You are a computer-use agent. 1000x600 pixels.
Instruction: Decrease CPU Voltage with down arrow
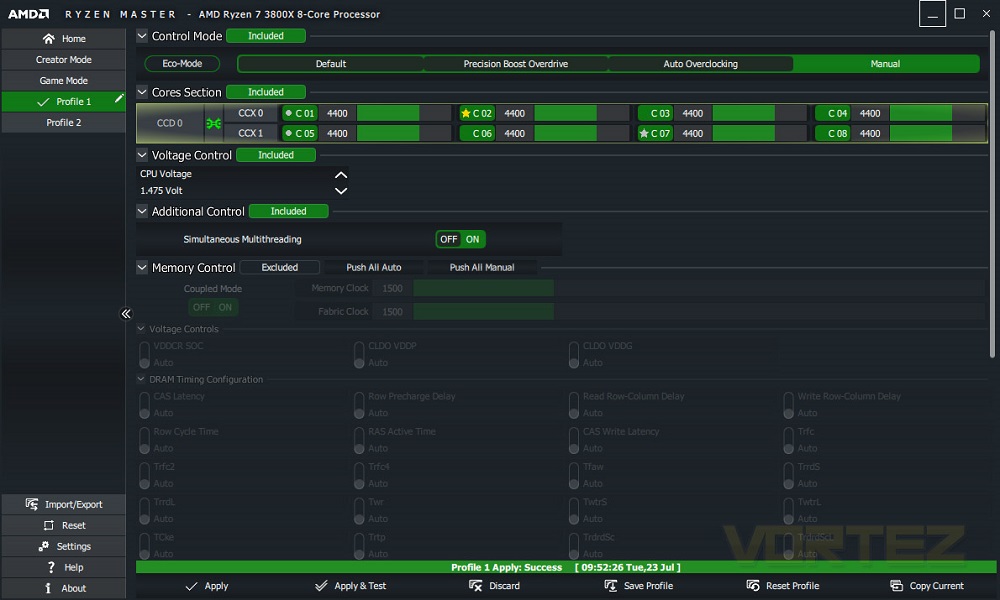[341, 191]
